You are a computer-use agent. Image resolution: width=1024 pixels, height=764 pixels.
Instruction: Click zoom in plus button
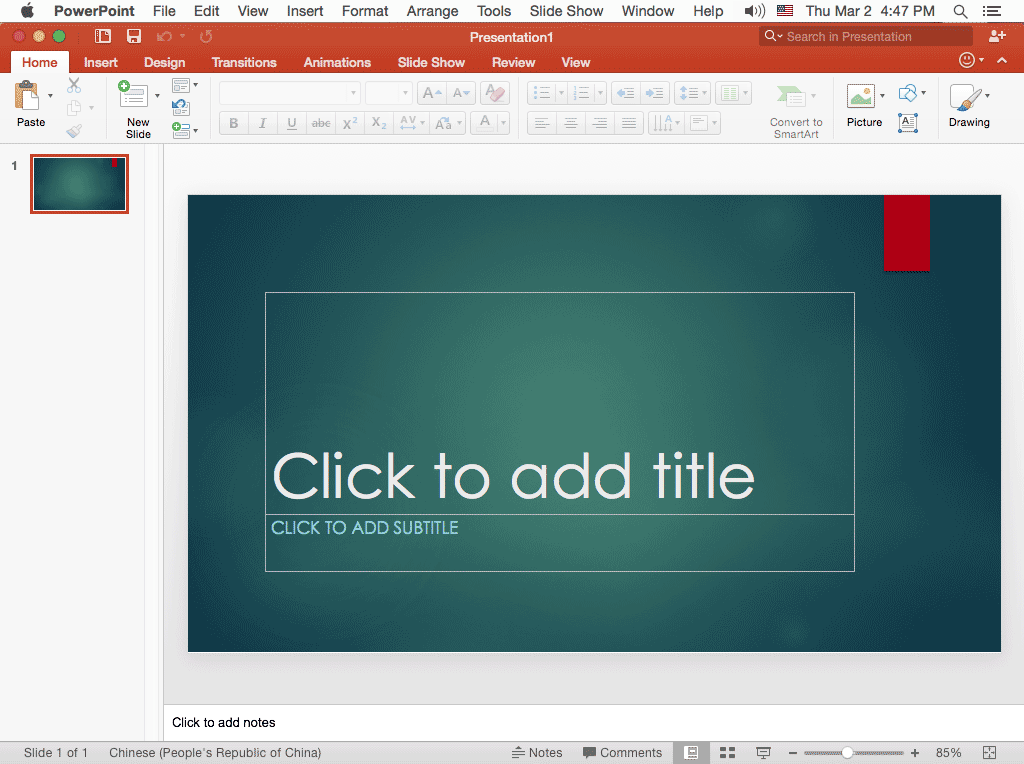pyautogui.click(x=915, y=753)
